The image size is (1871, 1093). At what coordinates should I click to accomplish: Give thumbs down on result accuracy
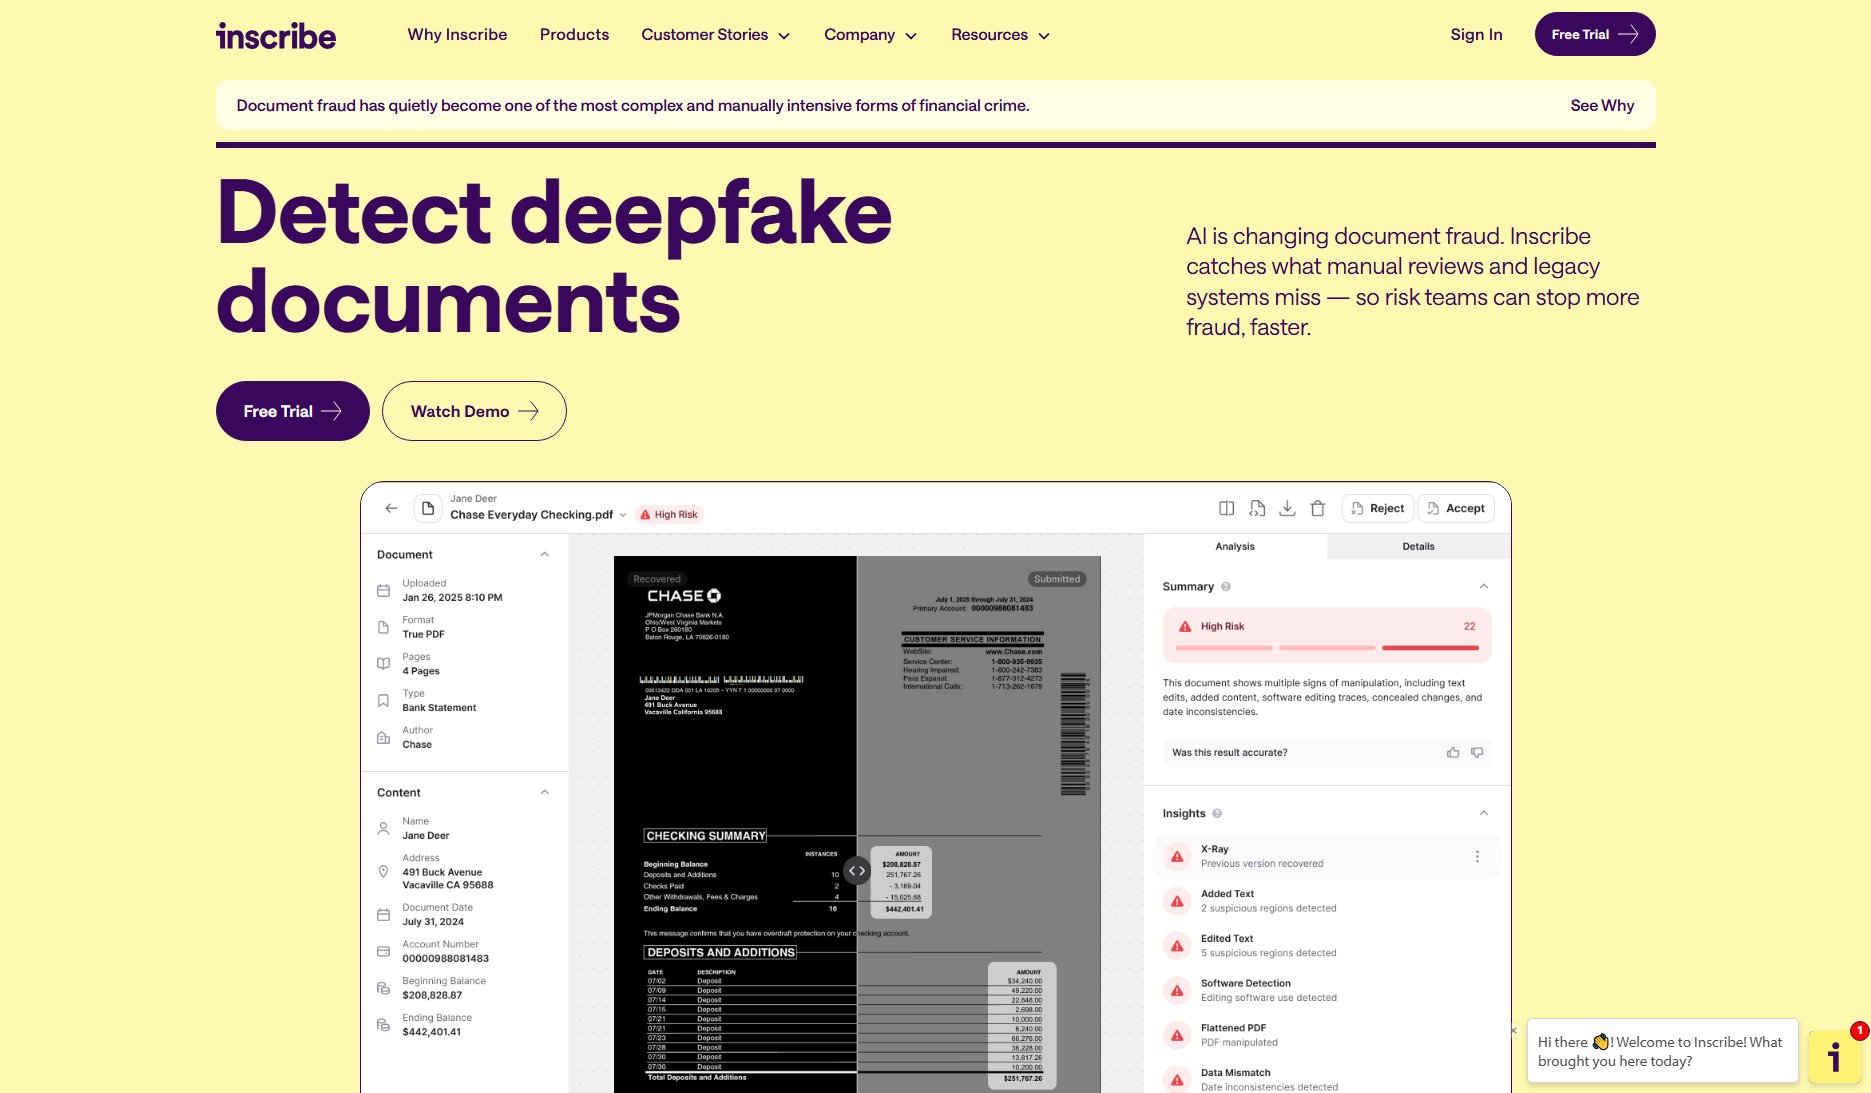coord(1477,752)
